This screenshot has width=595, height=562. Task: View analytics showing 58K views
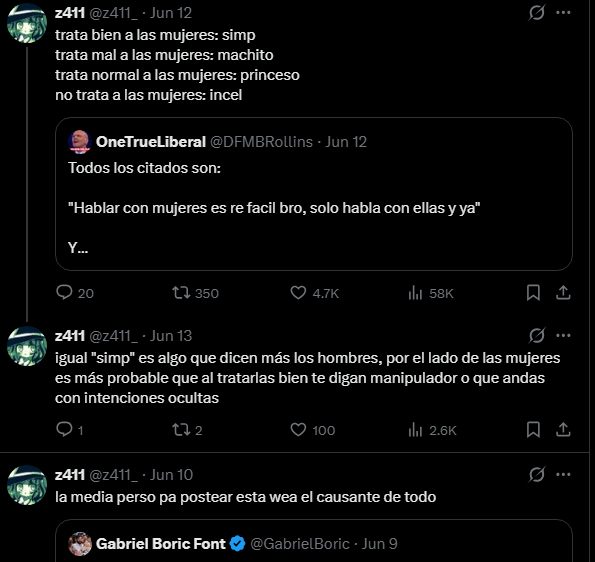[x=430, y=293]
